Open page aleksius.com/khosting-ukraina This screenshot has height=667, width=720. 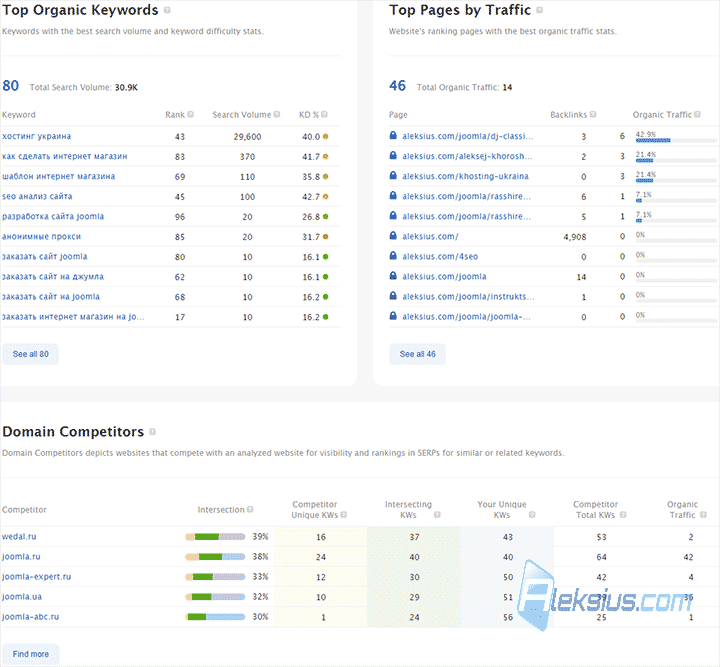[x=465, y=176]
